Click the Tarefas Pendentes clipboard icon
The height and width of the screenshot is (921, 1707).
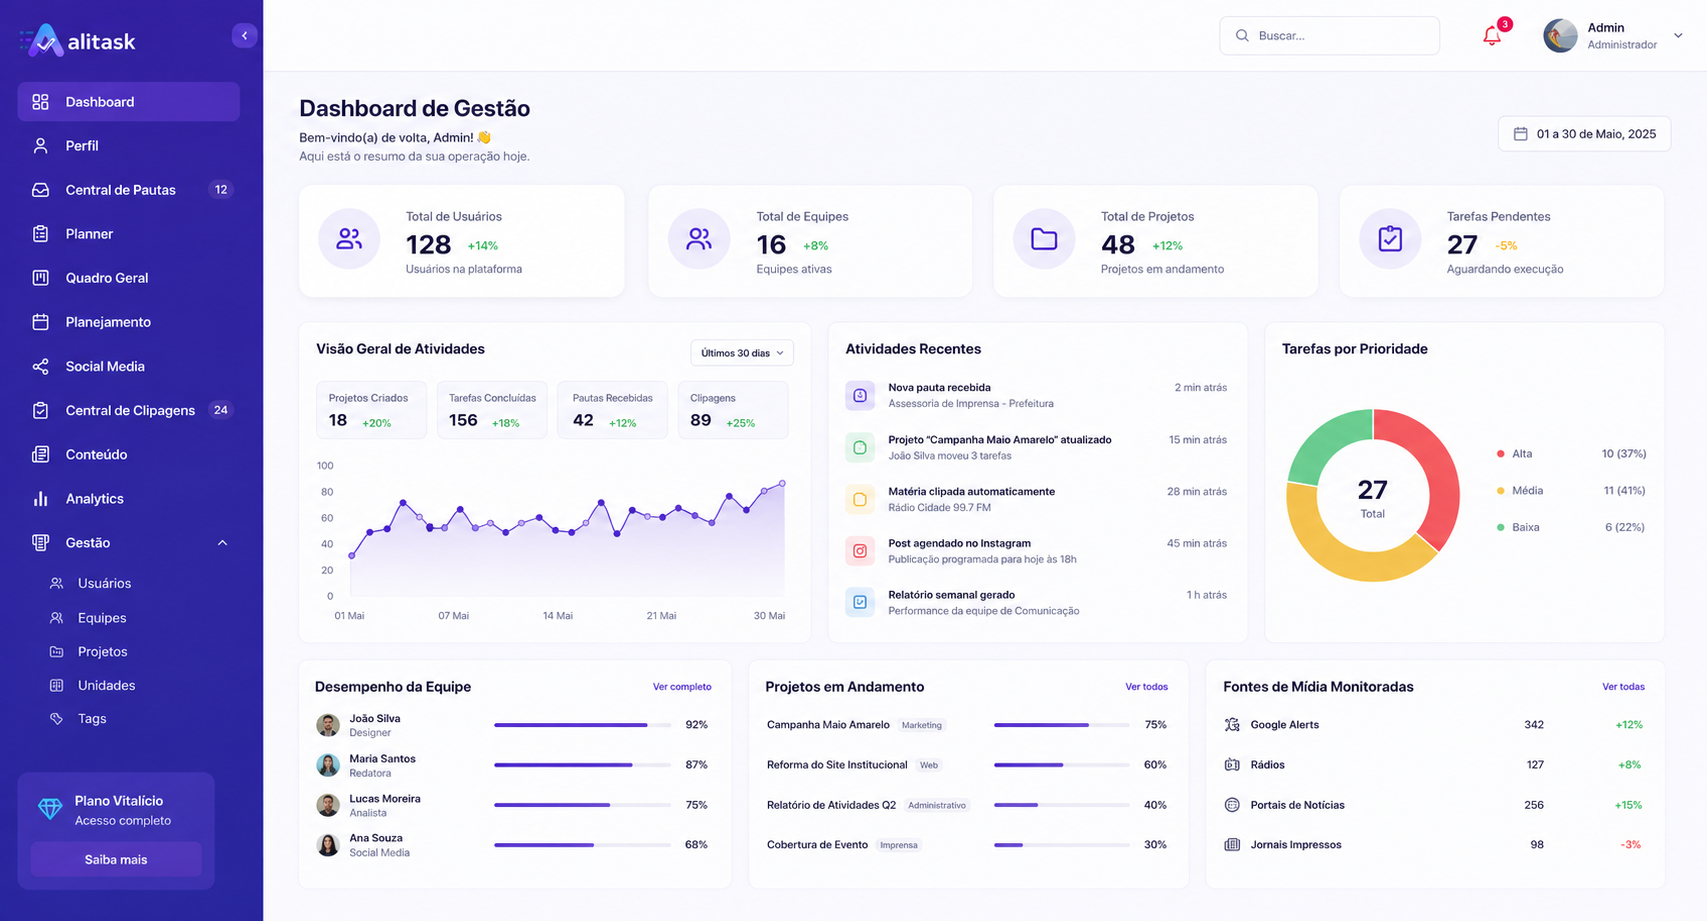(x=1390, y=239)
